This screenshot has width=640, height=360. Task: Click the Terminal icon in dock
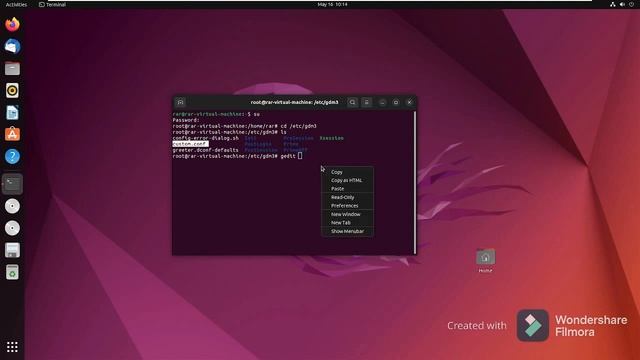(x=12, y=184)
